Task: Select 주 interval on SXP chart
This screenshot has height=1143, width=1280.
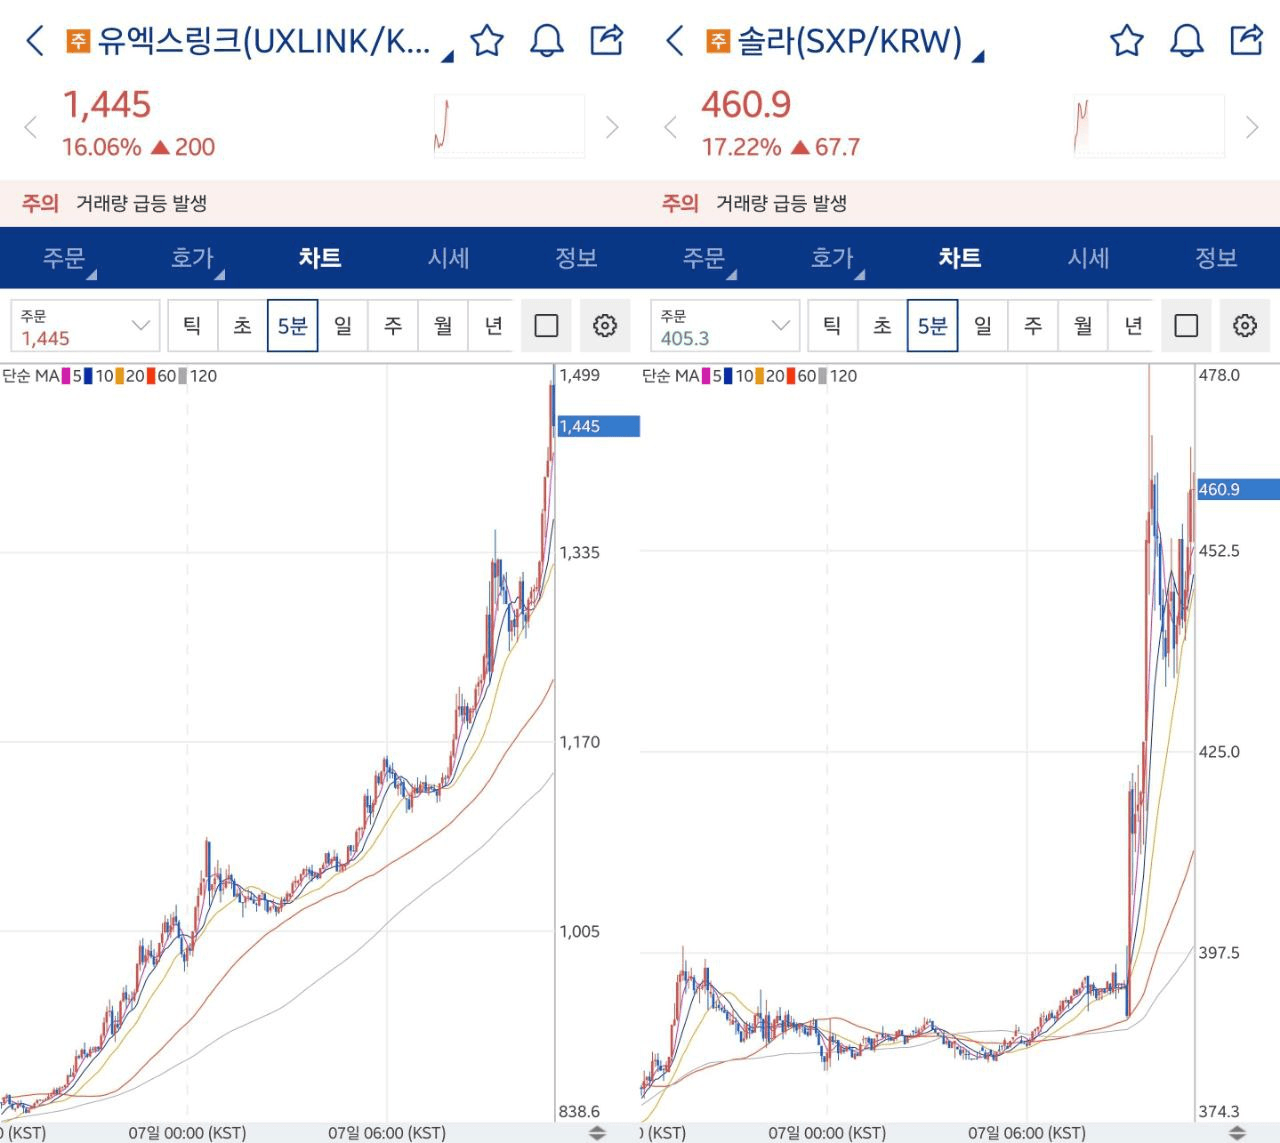Action: pos(1033,326)
